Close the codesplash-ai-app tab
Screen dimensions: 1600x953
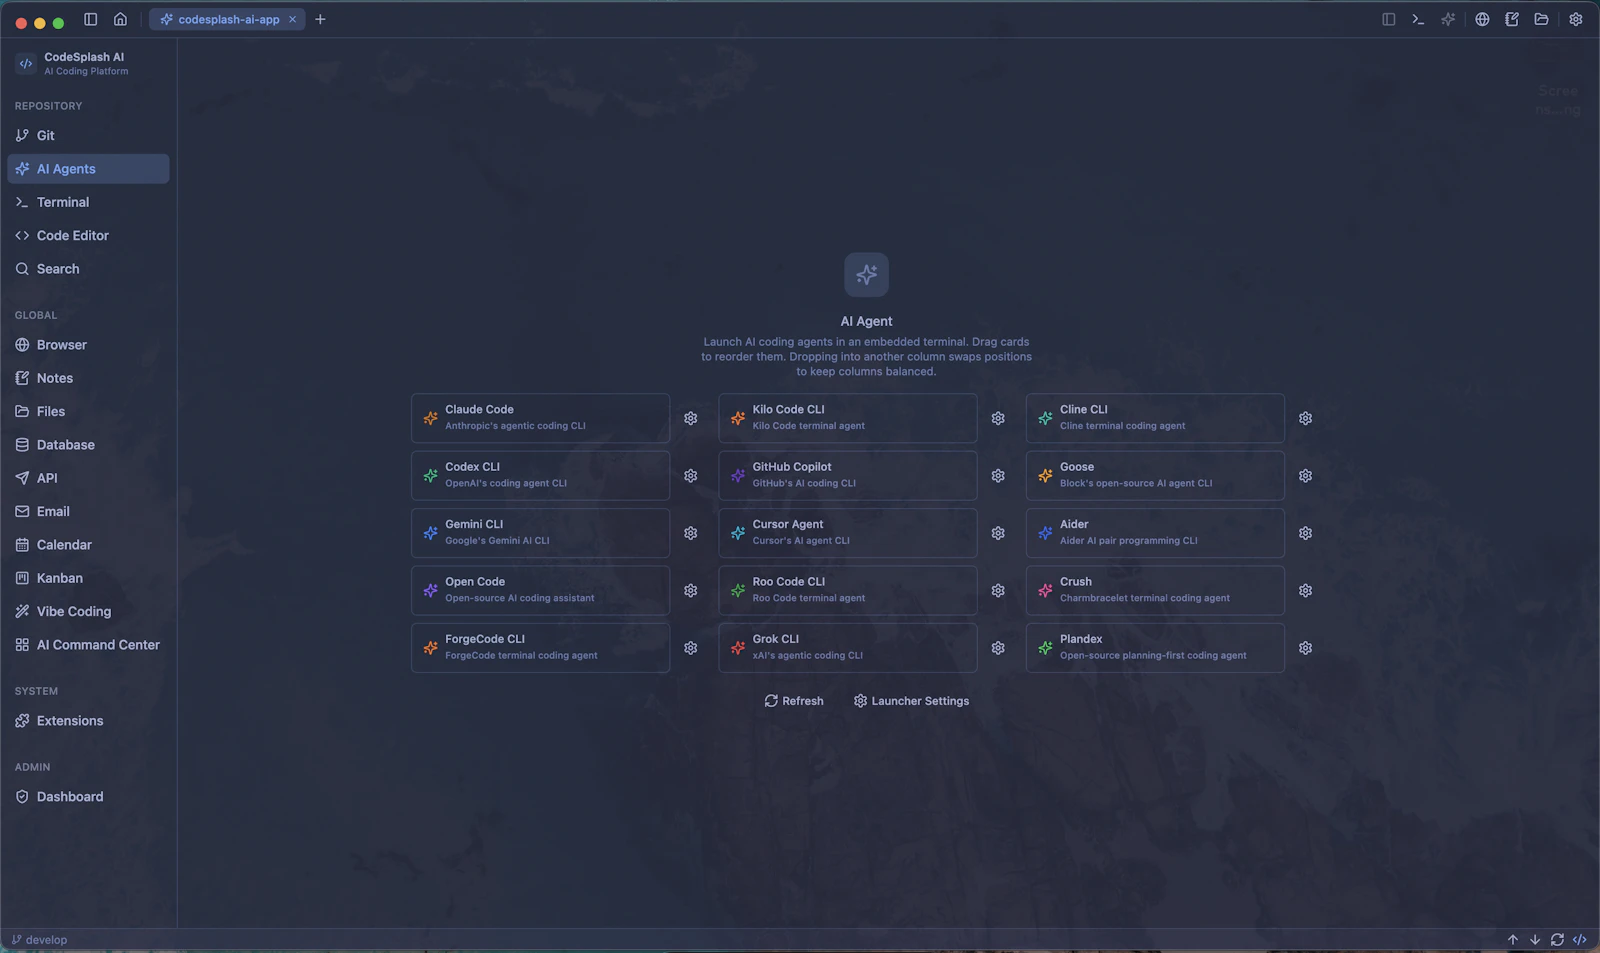tap(292, 19)
